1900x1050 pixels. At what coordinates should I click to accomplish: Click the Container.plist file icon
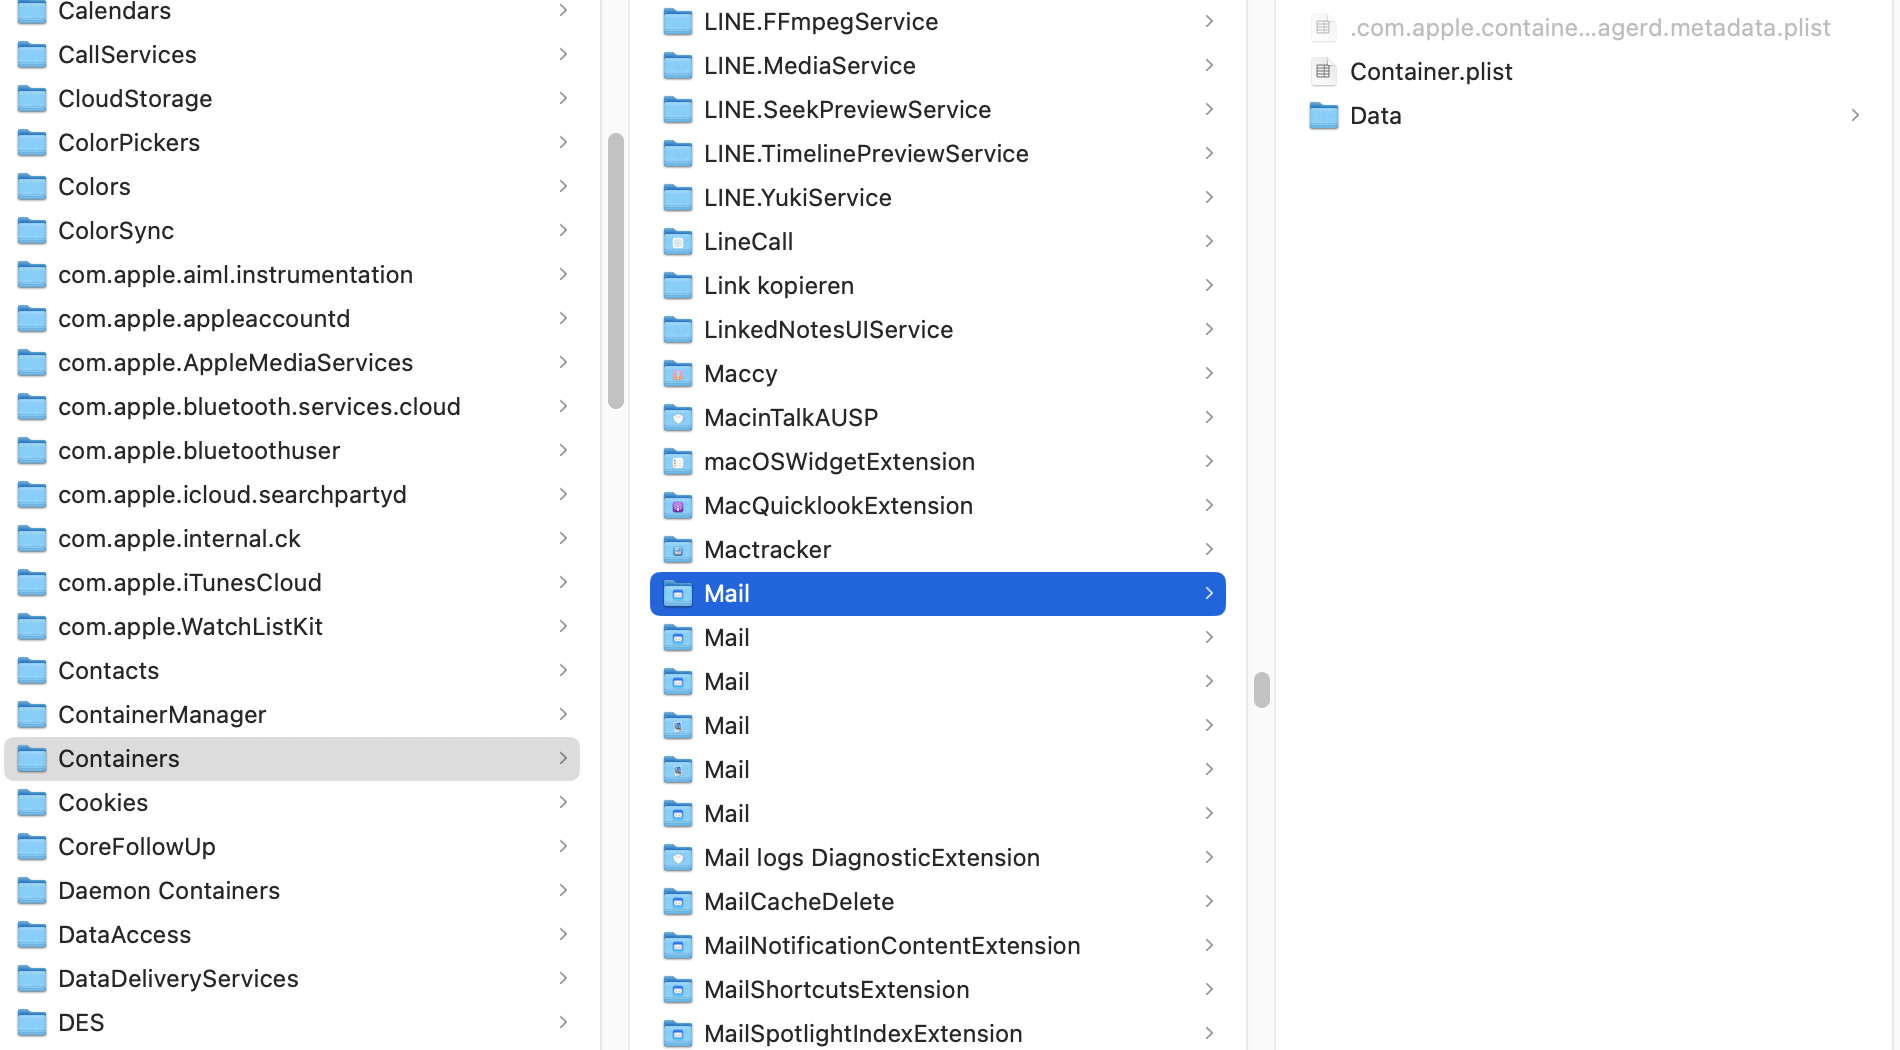click(x=1324, y=72)
